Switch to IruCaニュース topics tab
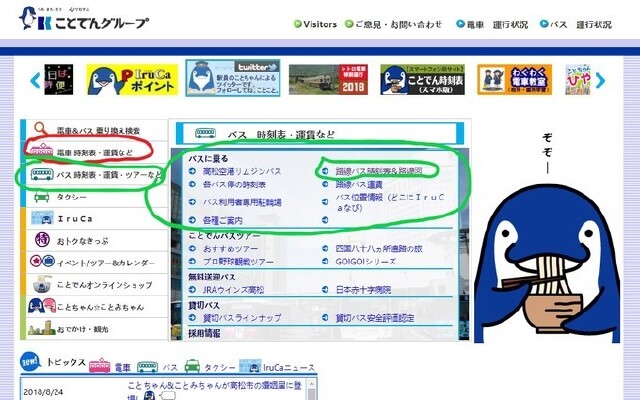Screen dimensions: 640x400 pyautogui.click(x=277, y=367)
